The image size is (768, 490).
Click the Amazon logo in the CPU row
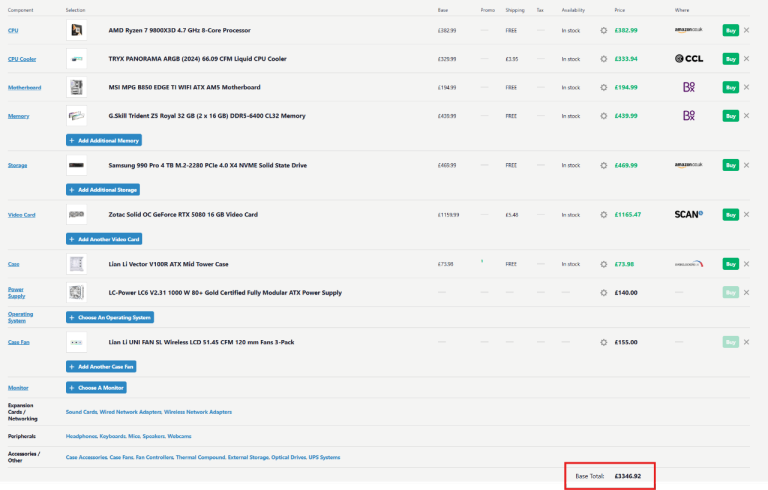click(688, 30)
